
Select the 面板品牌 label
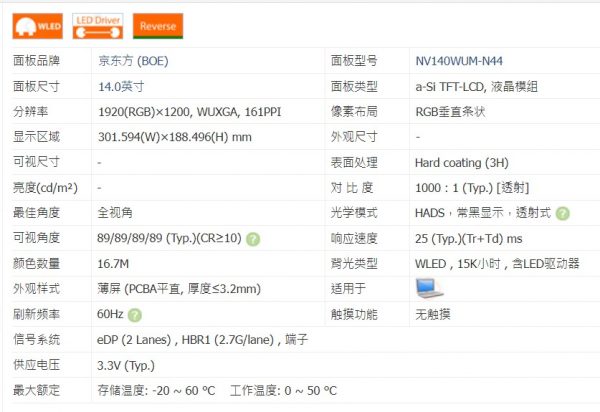pyautogui.click(x=36, y=60)
